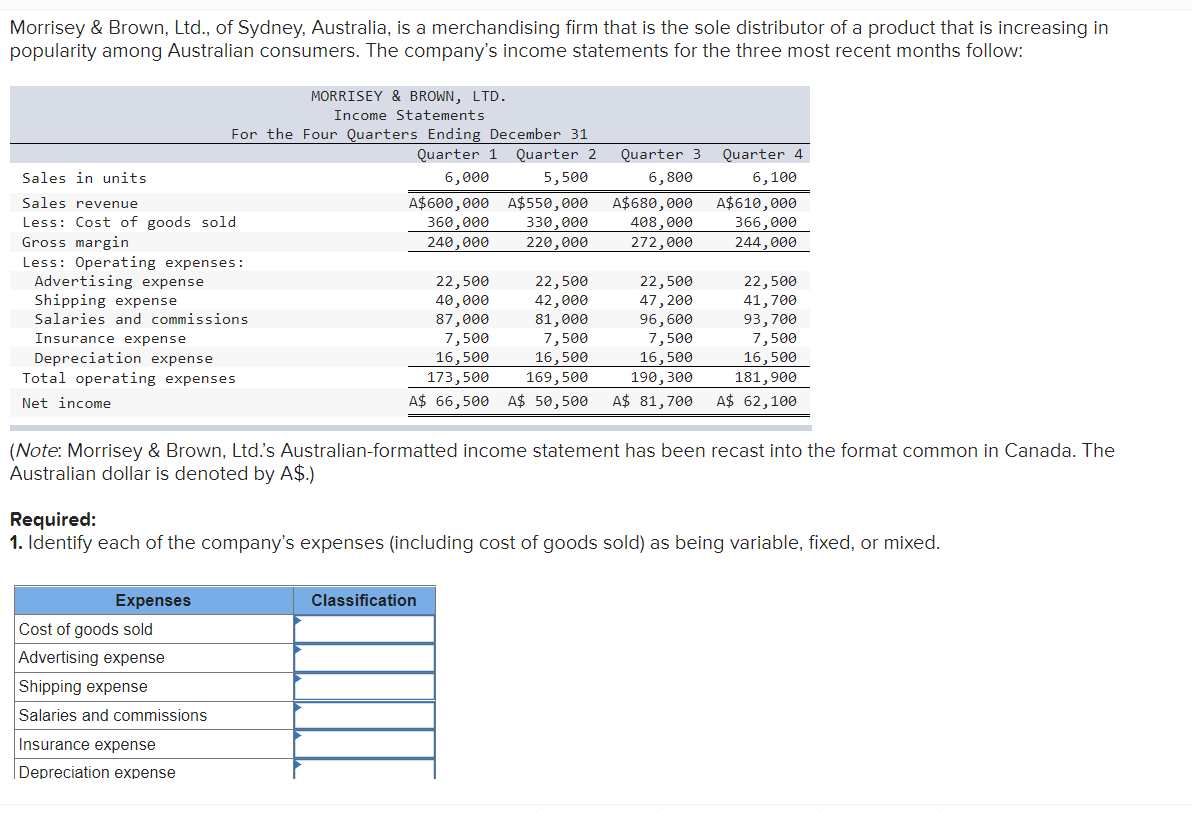Screen dimensions: 1192x813
Task: Select the 'Shipping expense' answer row label
Action: [83, 687]
